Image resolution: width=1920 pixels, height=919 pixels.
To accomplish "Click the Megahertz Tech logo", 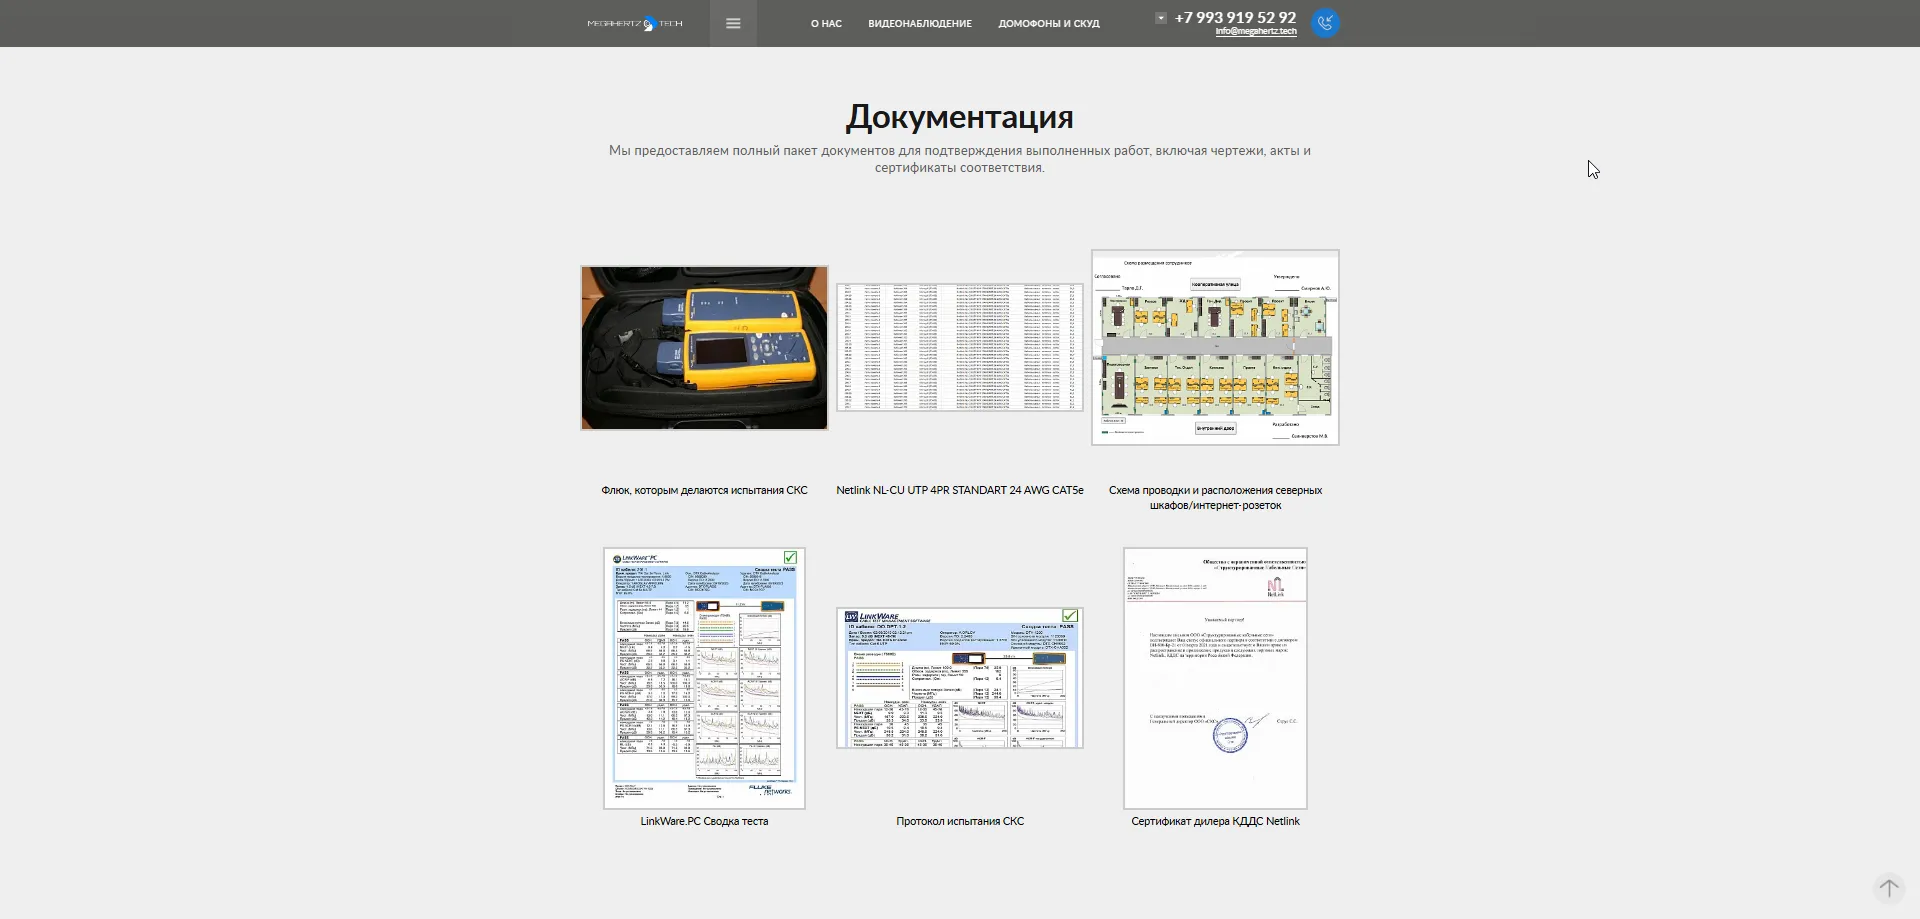I will pos(635,23).
